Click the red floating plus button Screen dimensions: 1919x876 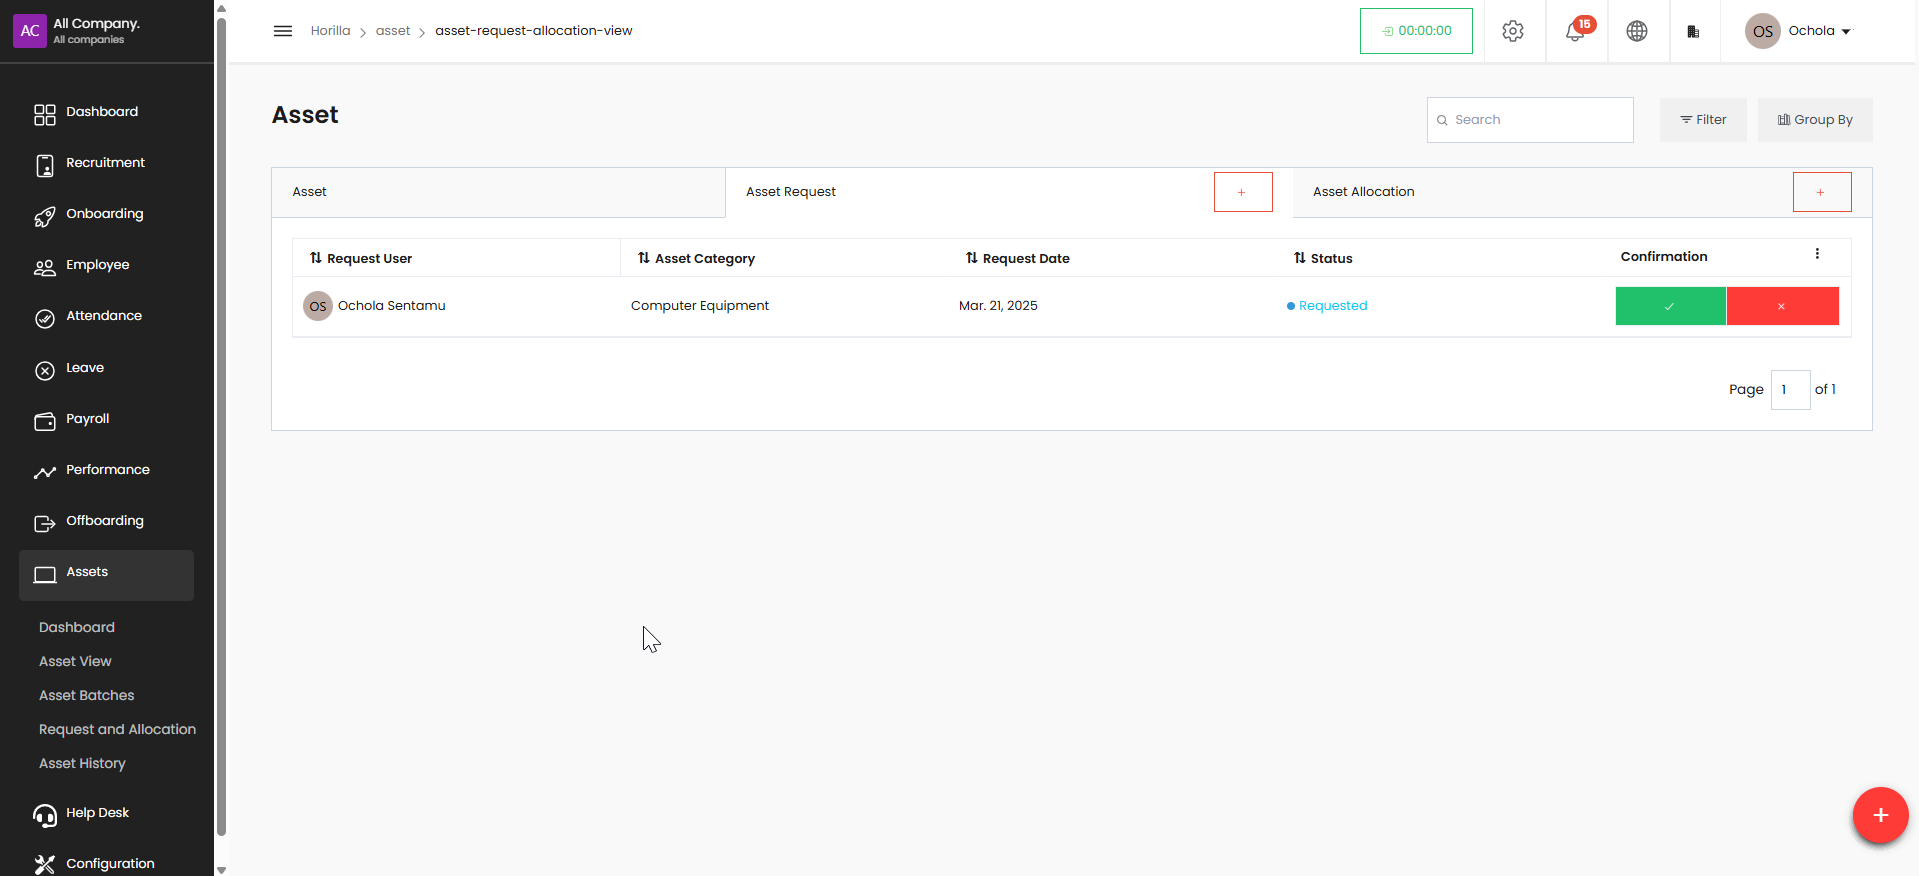click(1880, 815)
